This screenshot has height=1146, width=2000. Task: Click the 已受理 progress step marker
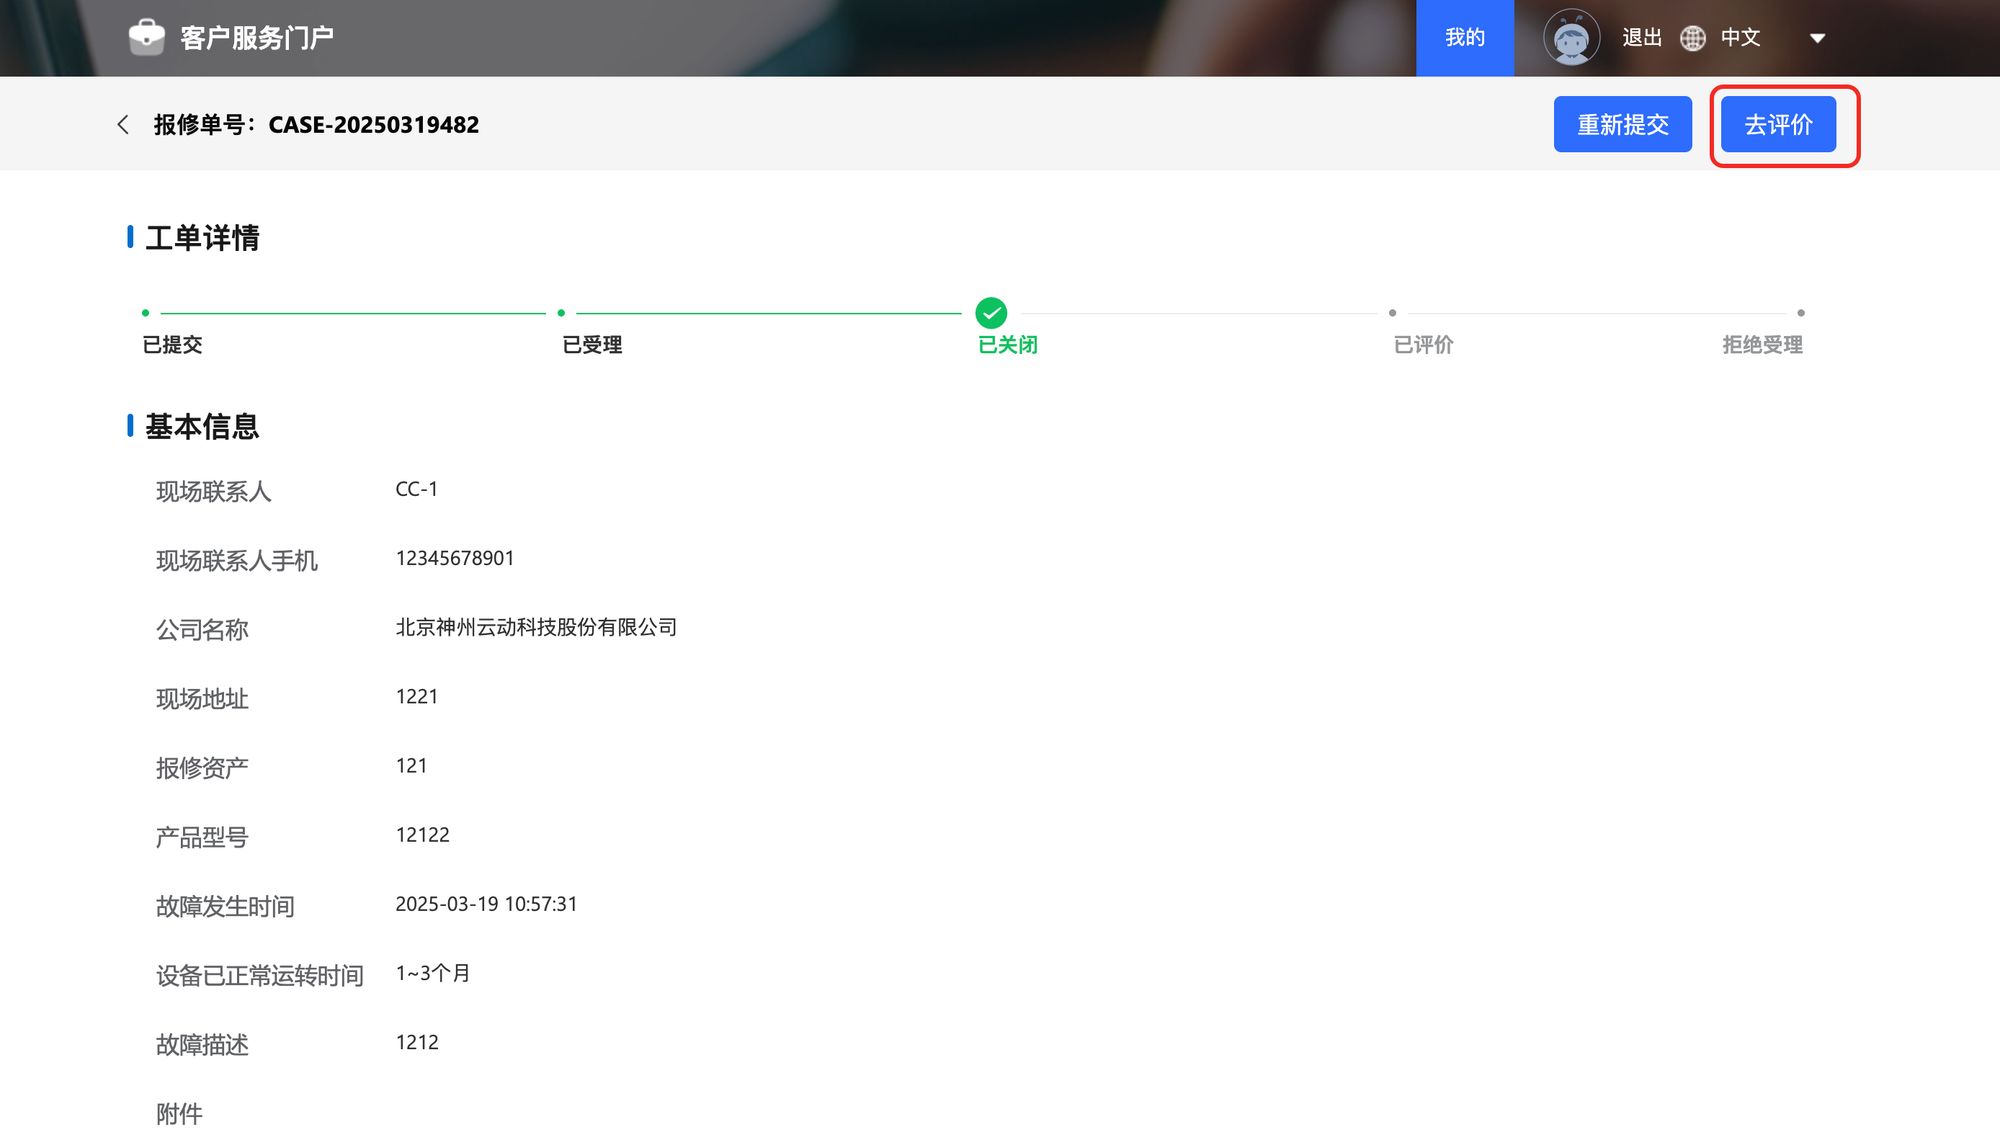561,313
